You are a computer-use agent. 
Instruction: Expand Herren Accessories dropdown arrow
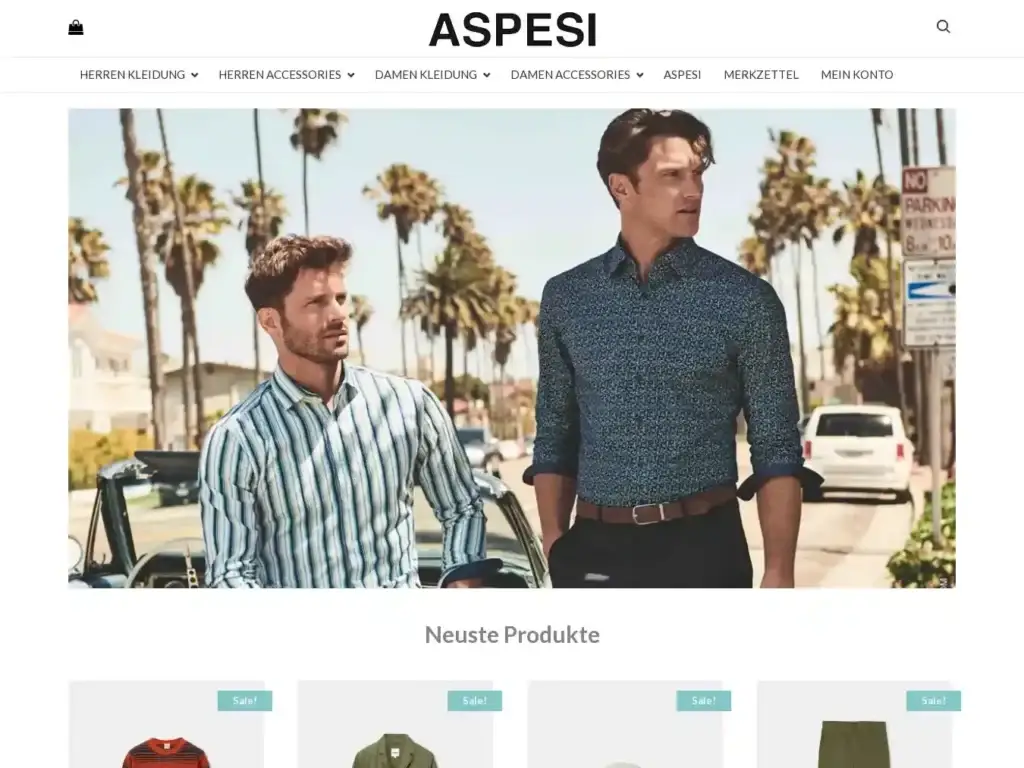pyautogui.click(x=351, y=75)
